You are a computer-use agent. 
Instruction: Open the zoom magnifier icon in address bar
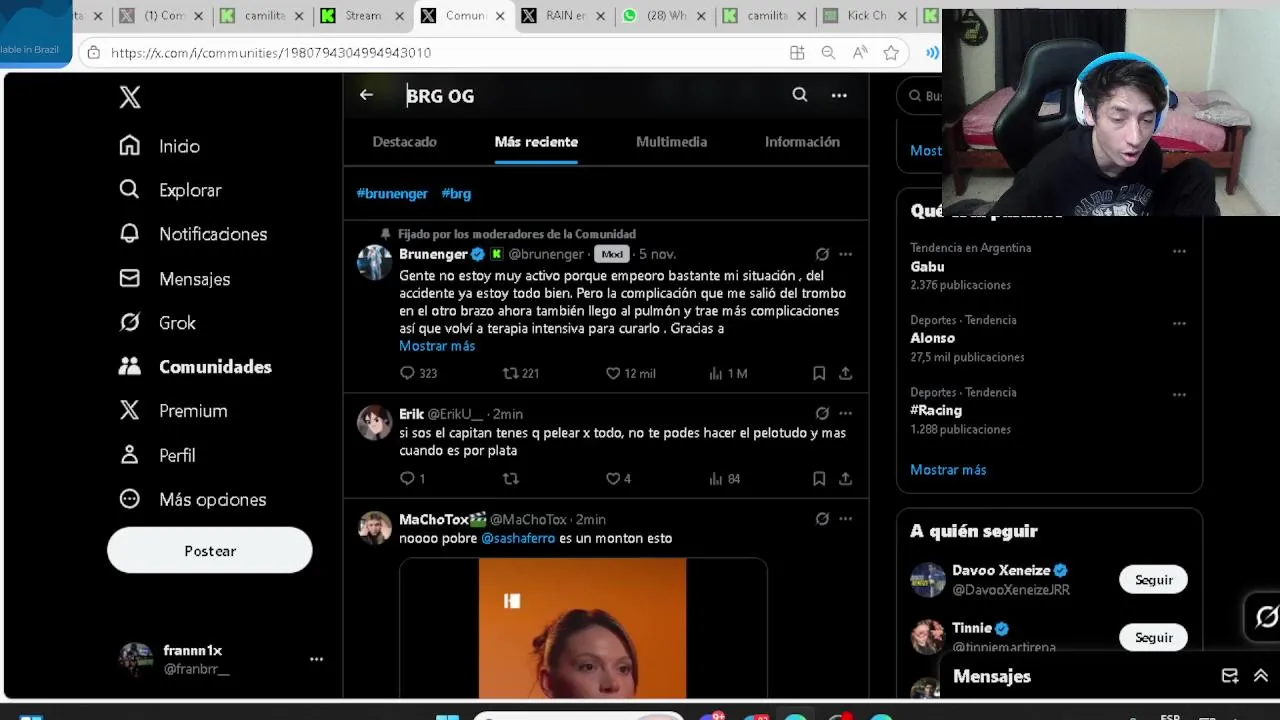pyautogui.click(x=828, y=53)
